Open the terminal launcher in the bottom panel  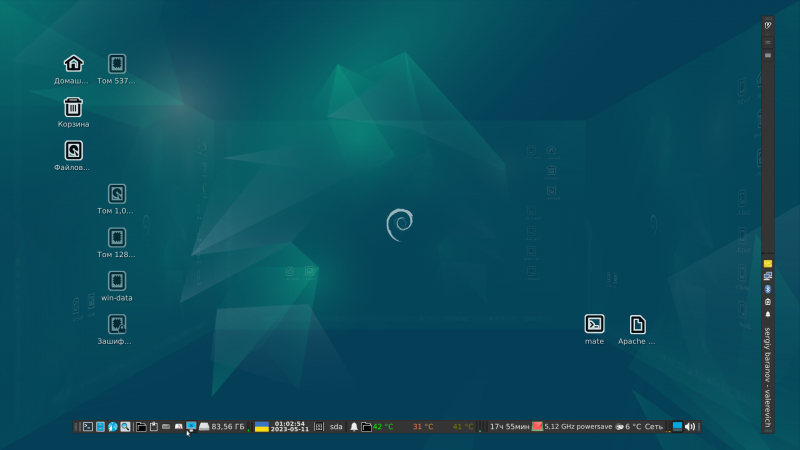pyautogui.click(x=87, y=426)
